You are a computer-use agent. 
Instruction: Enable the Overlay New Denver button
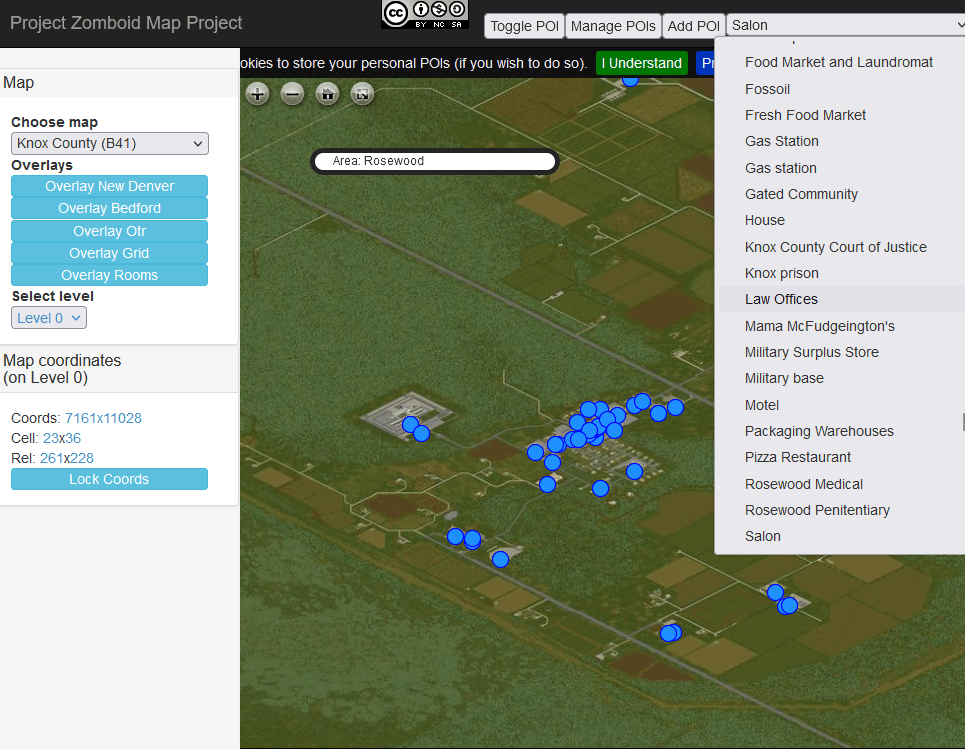110,186
